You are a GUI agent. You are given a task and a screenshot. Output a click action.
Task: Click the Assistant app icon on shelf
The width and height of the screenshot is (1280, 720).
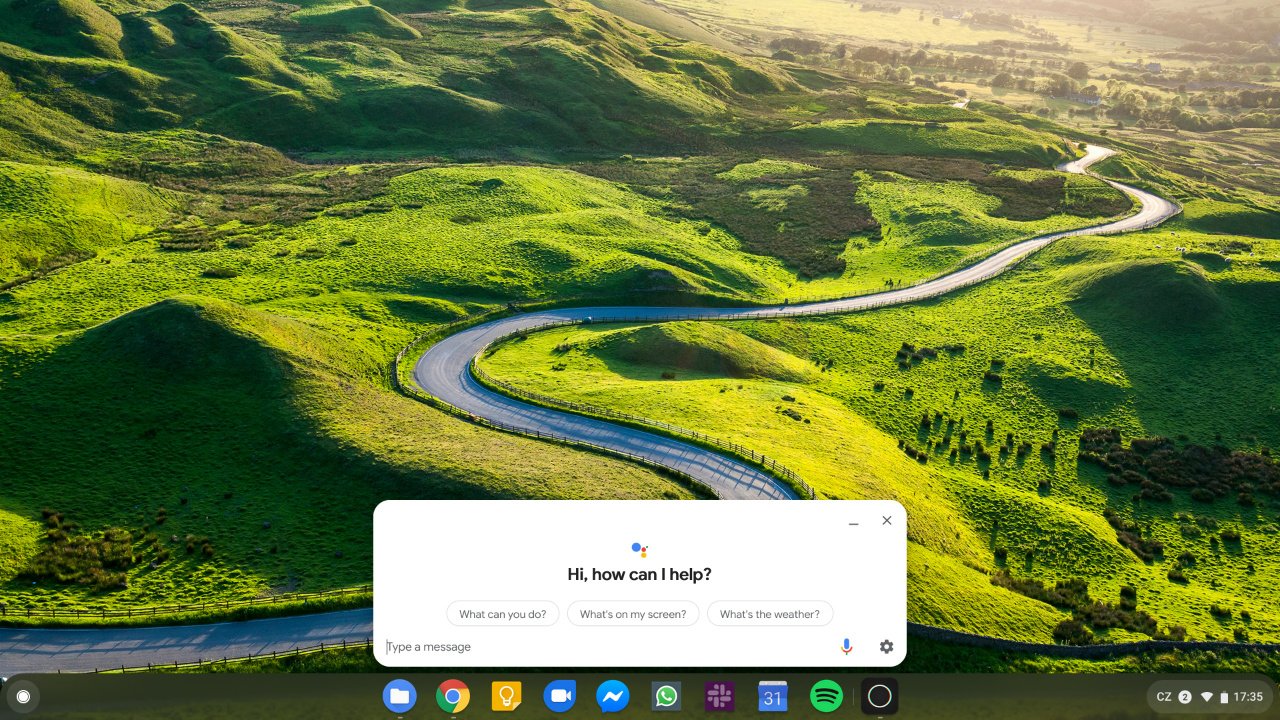[880, 696]
